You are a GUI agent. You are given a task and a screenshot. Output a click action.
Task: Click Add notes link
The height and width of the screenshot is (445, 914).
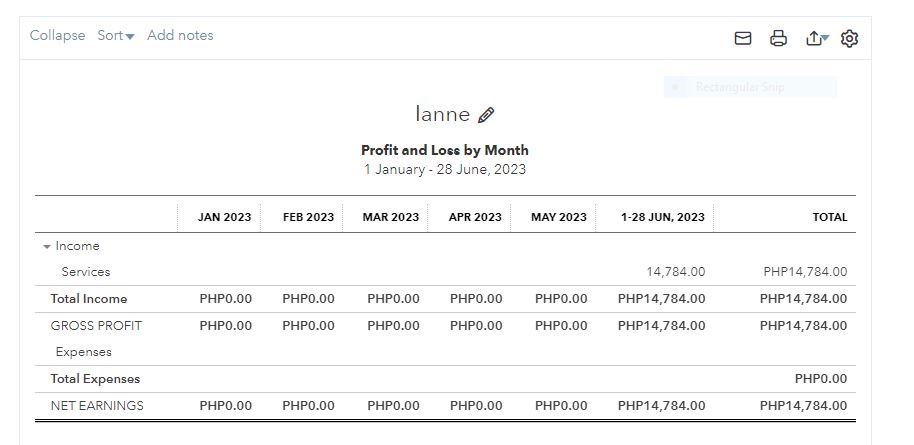(180, 36)
